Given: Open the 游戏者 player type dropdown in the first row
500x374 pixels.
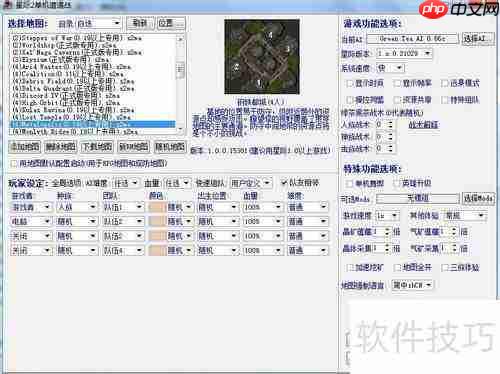Looking at the screenshot, I should tap(31, 207).
